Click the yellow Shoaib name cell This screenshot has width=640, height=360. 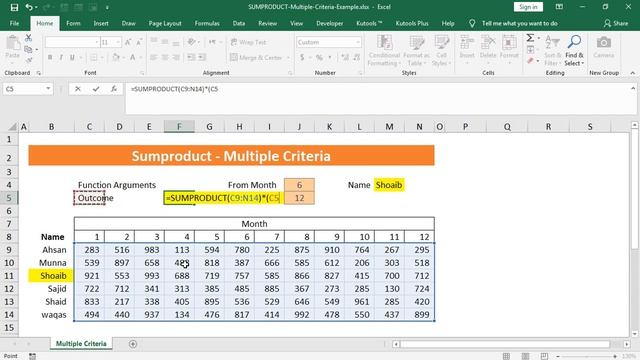point(389,185)
